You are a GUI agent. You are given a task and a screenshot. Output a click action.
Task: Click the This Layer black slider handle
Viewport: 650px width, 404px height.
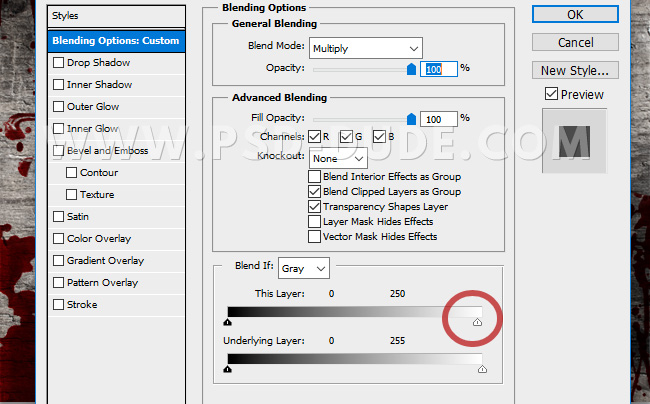228,322
